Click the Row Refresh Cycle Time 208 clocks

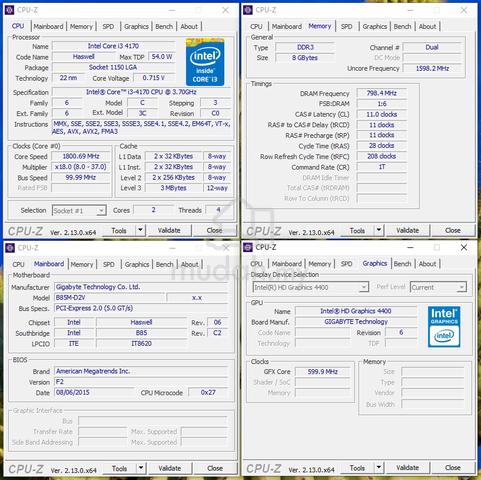click(x=382, y=156)
